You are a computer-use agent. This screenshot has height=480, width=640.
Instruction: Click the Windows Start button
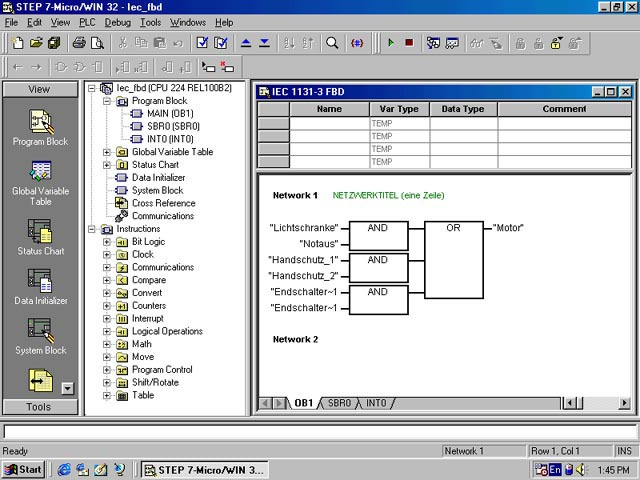(23, 469)
